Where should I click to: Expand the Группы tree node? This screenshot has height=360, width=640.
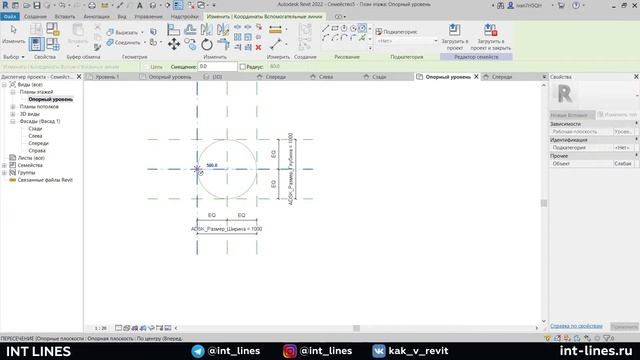(4, 173)
